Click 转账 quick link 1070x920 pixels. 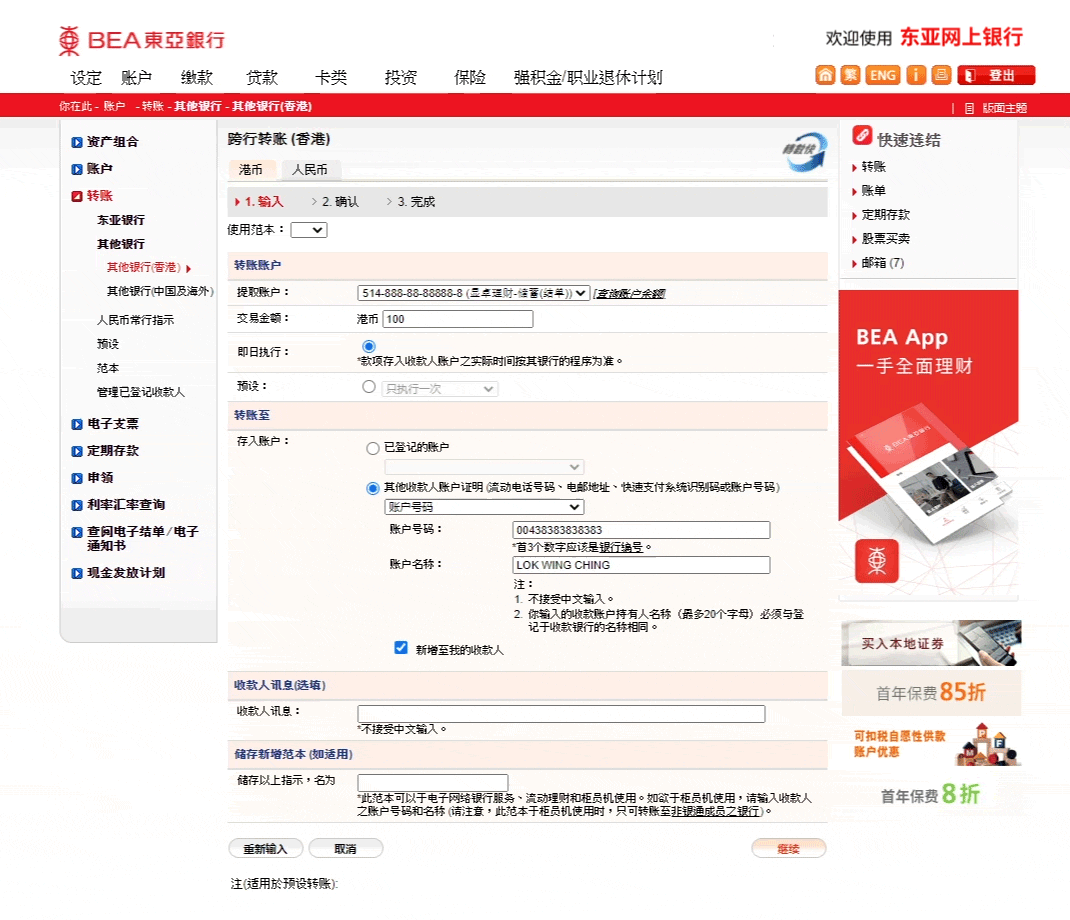873,167
